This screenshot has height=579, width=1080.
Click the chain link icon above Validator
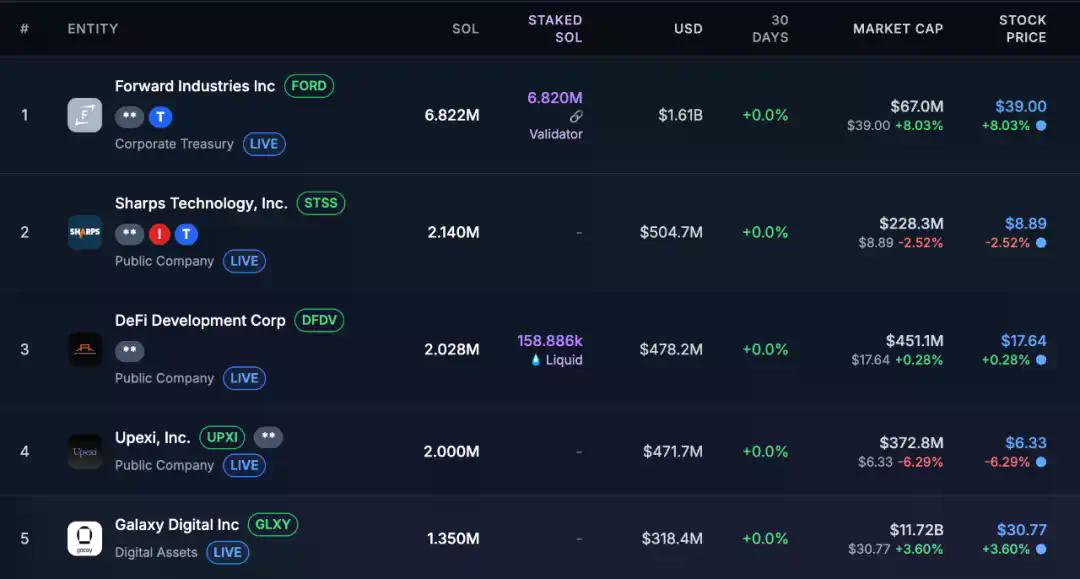tap(576, 116)
